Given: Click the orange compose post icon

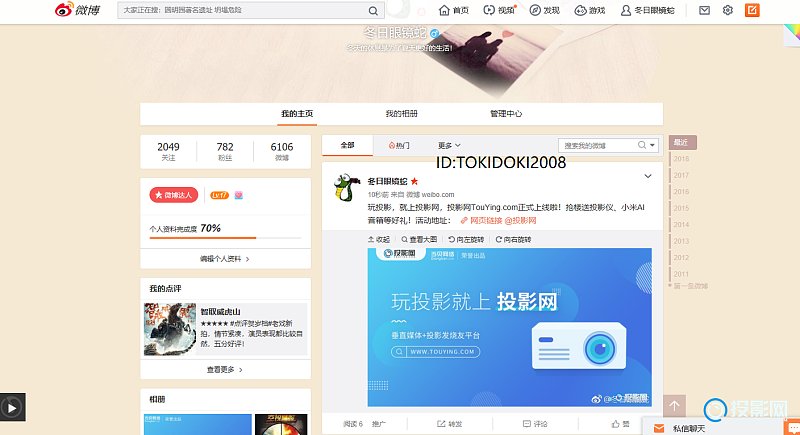Looking at the screenshot, I should click(x=751, y=10).
